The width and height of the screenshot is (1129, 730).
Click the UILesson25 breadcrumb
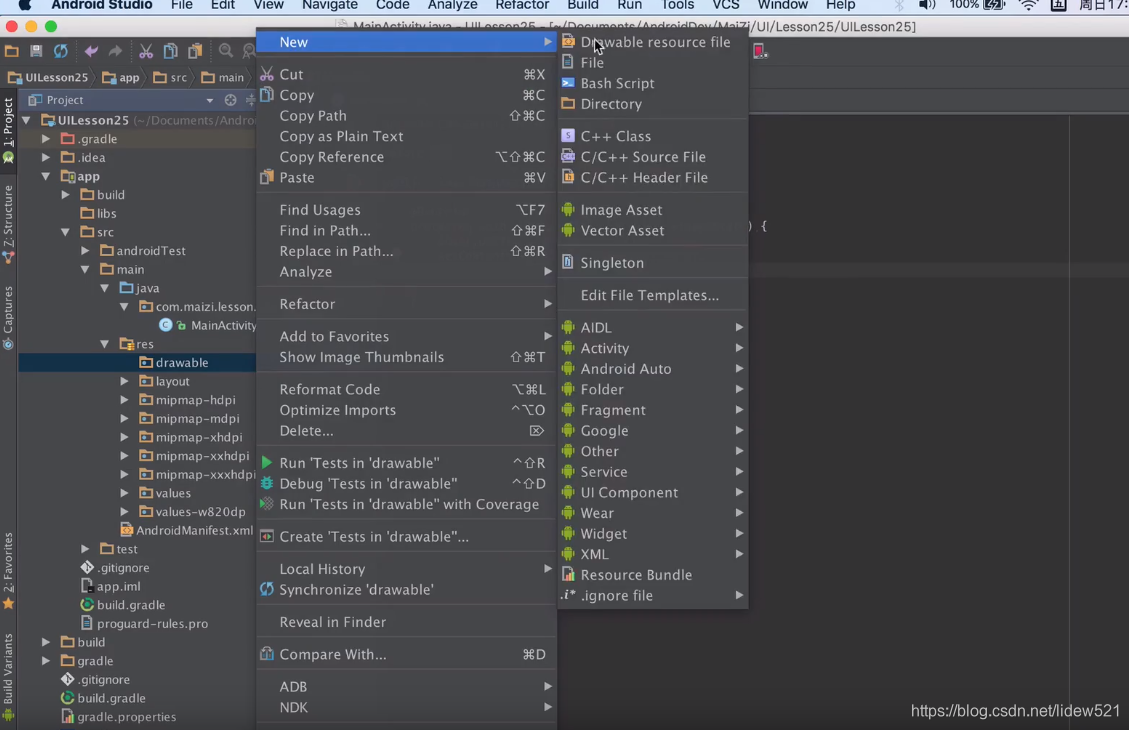(48, 77)
